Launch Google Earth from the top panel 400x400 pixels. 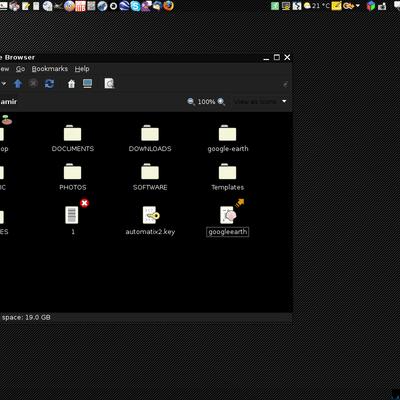pos(124,6)
